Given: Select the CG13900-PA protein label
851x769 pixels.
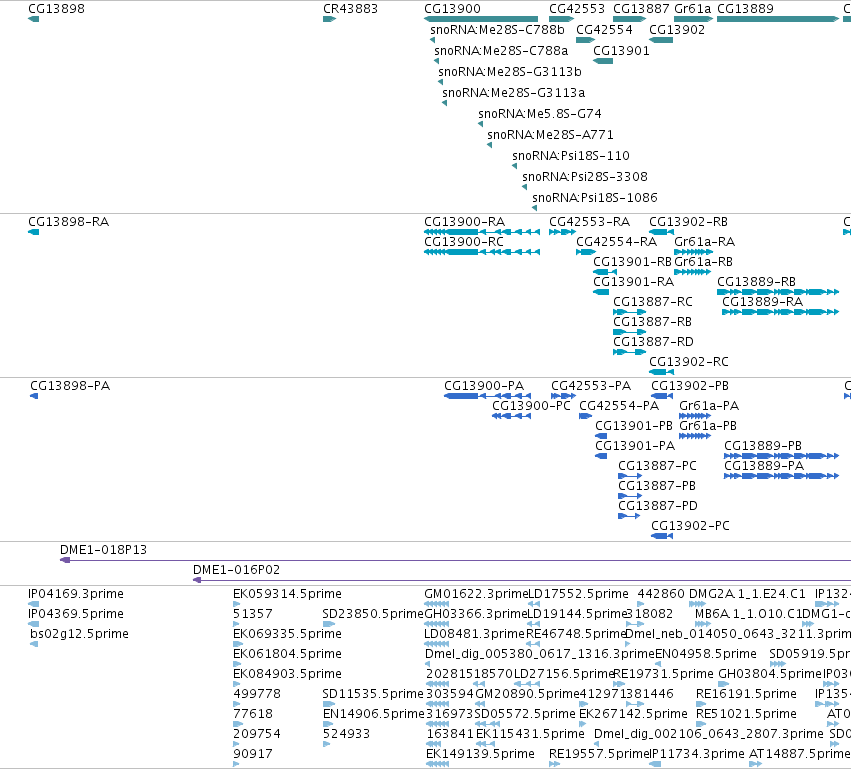Looking at the screenshot, I should pyautogui.click(x=484, y=386).
